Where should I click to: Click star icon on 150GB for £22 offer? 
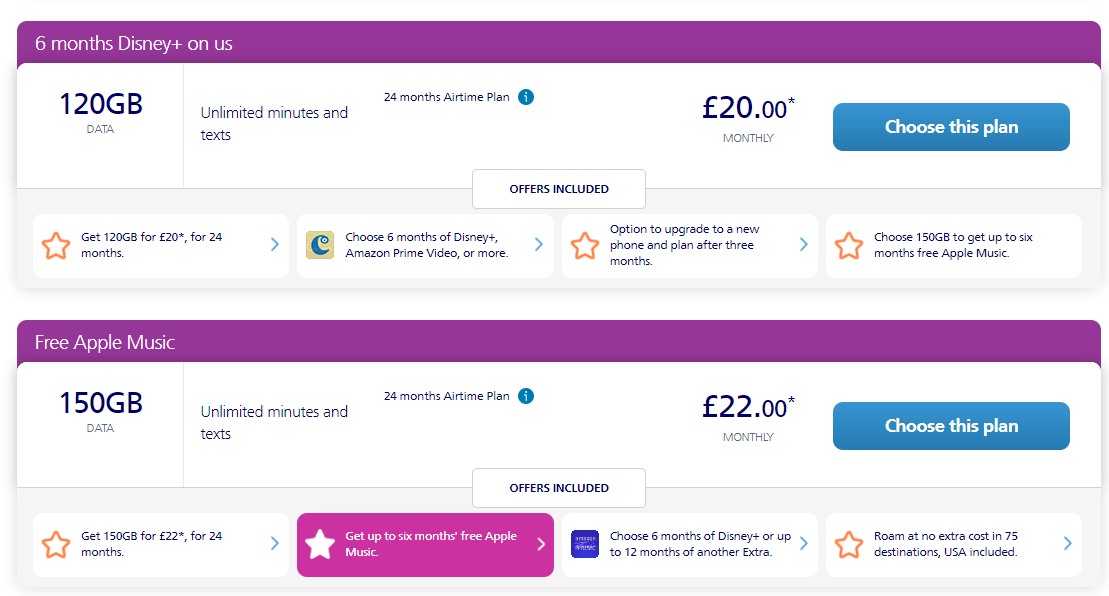[x=56, y=544]
